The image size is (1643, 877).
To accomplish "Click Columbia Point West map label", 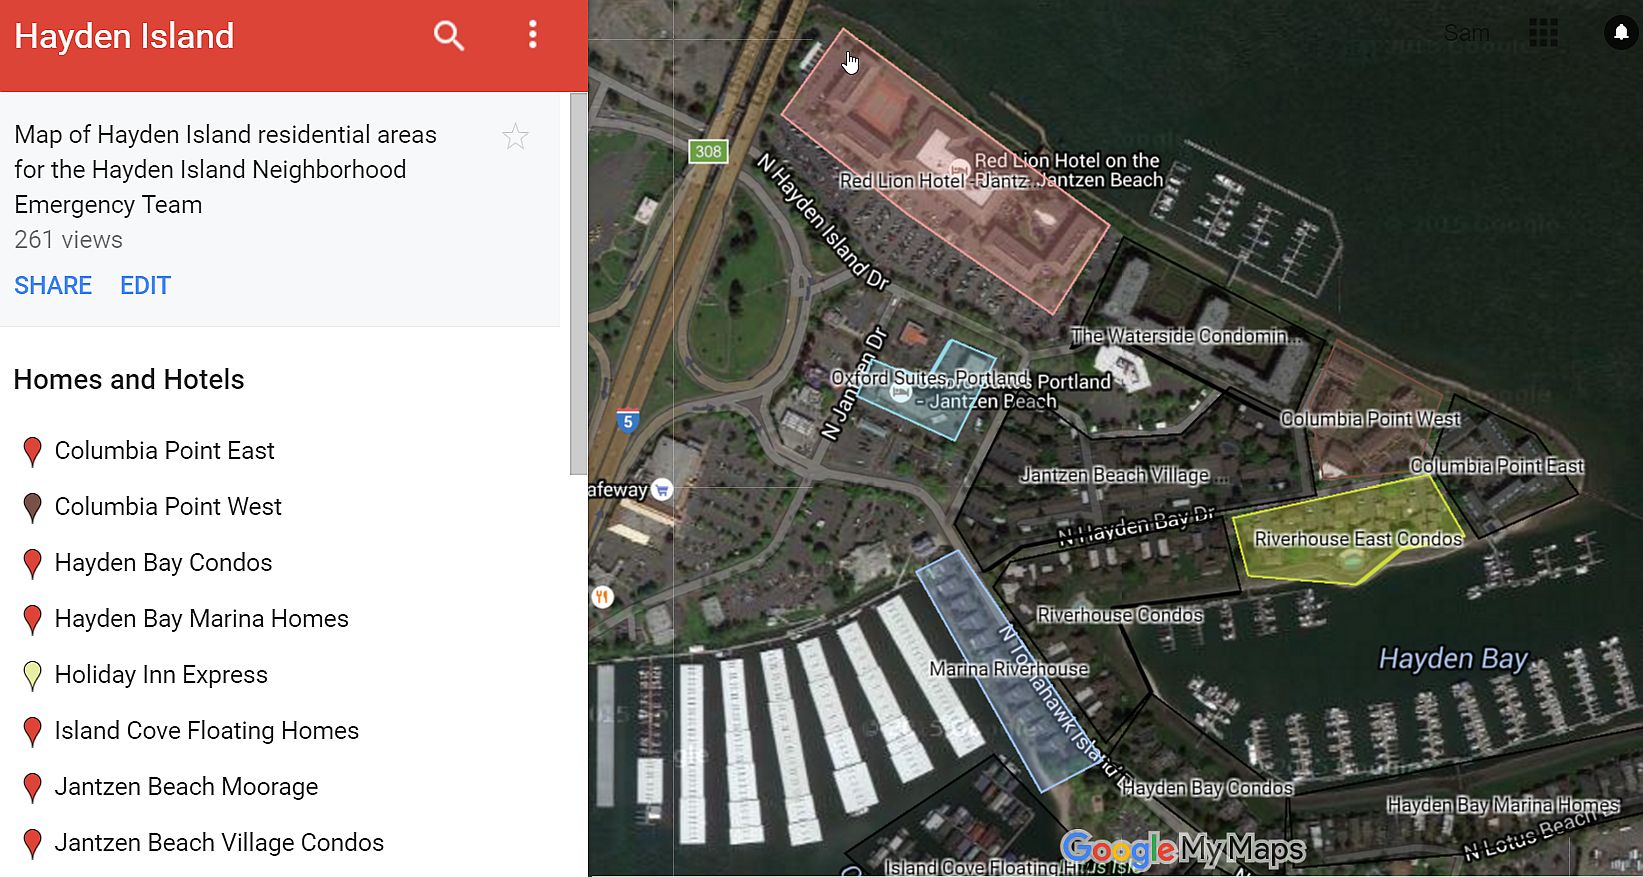I will (1370, 419).
